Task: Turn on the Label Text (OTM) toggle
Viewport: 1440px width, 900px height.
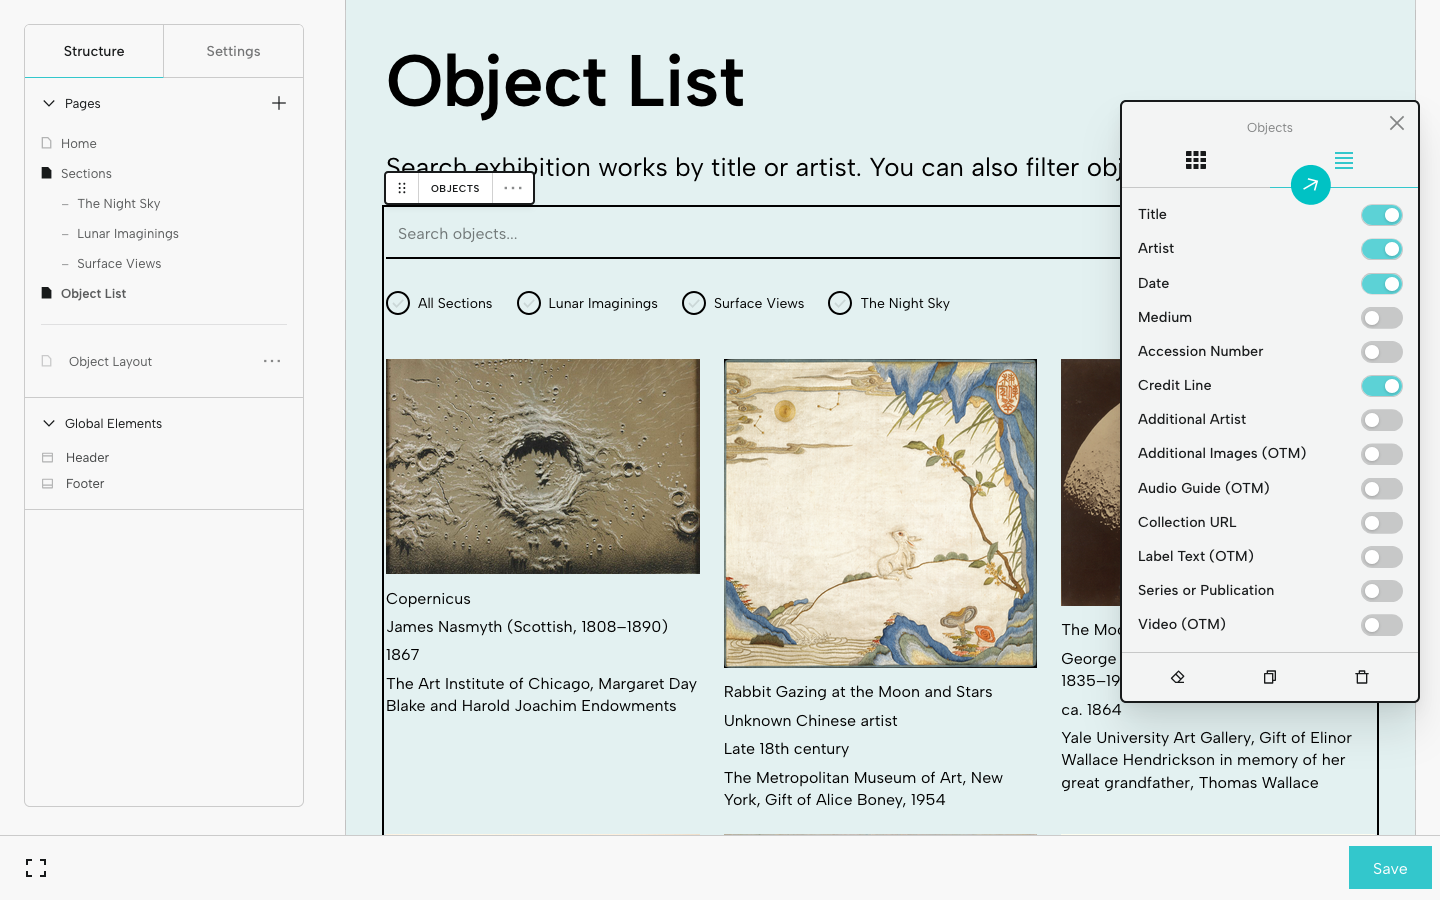Action: [1382, 557]
